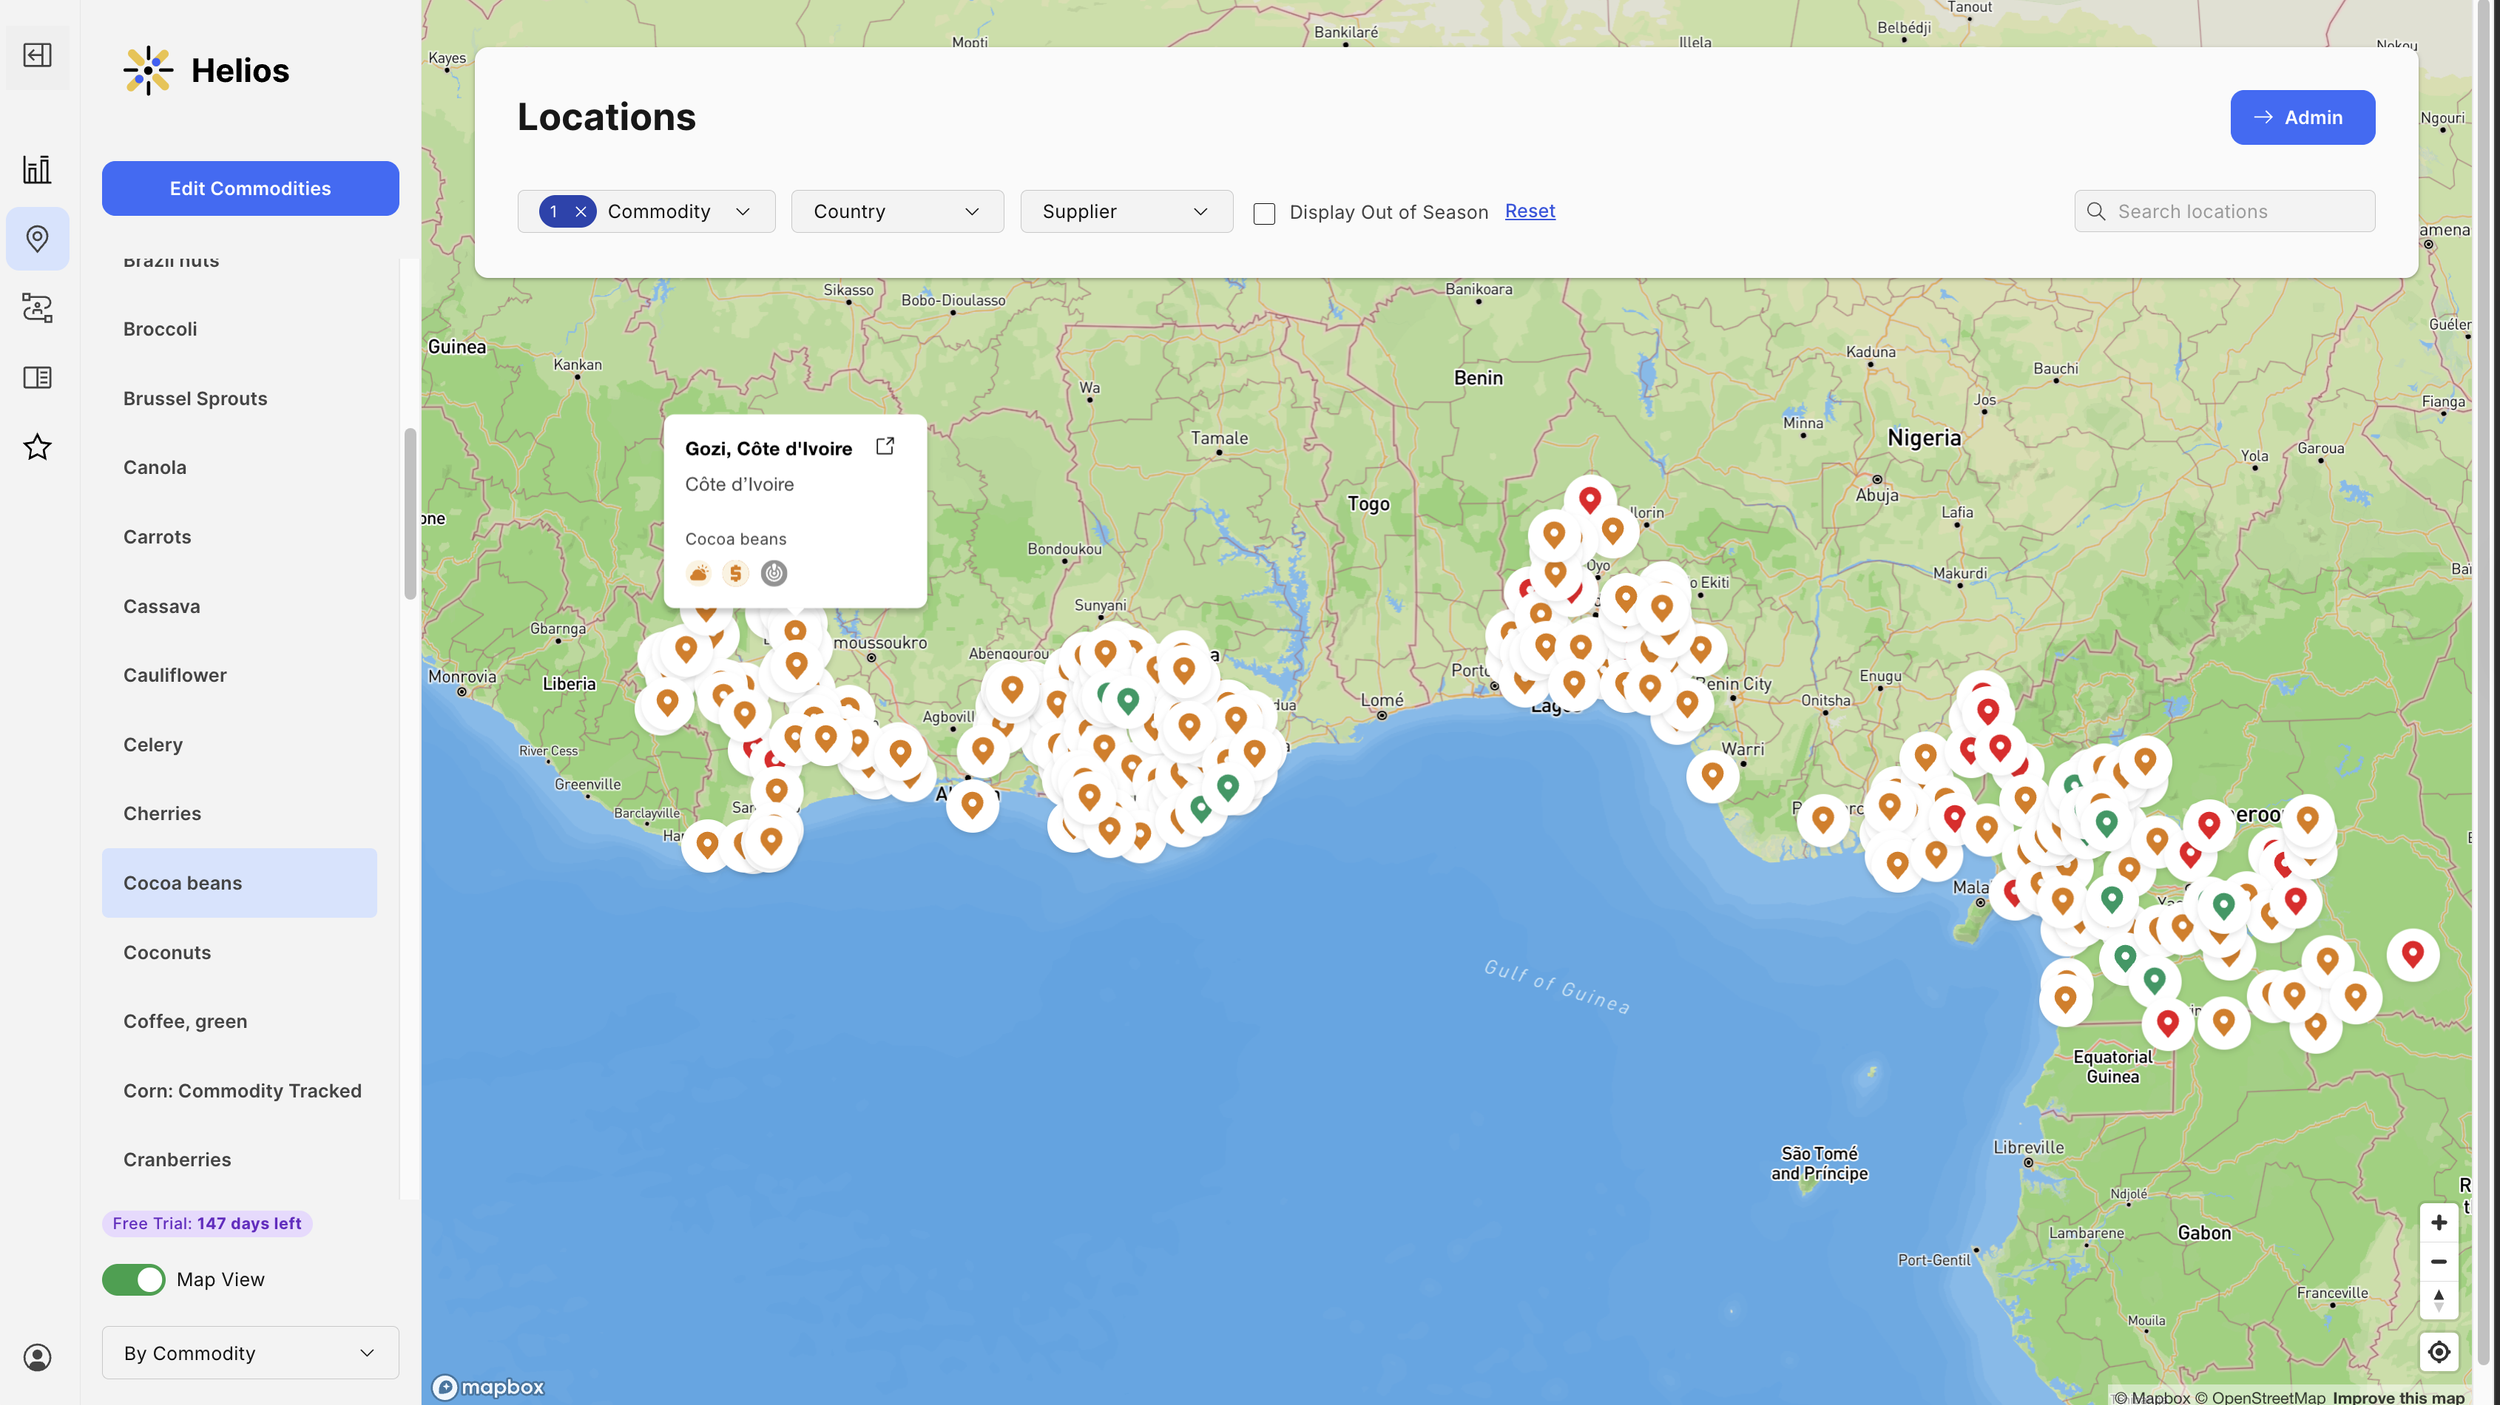Click the Edit Commodities button
This screenshot has height=1405, width=2500.
point(250,188)
